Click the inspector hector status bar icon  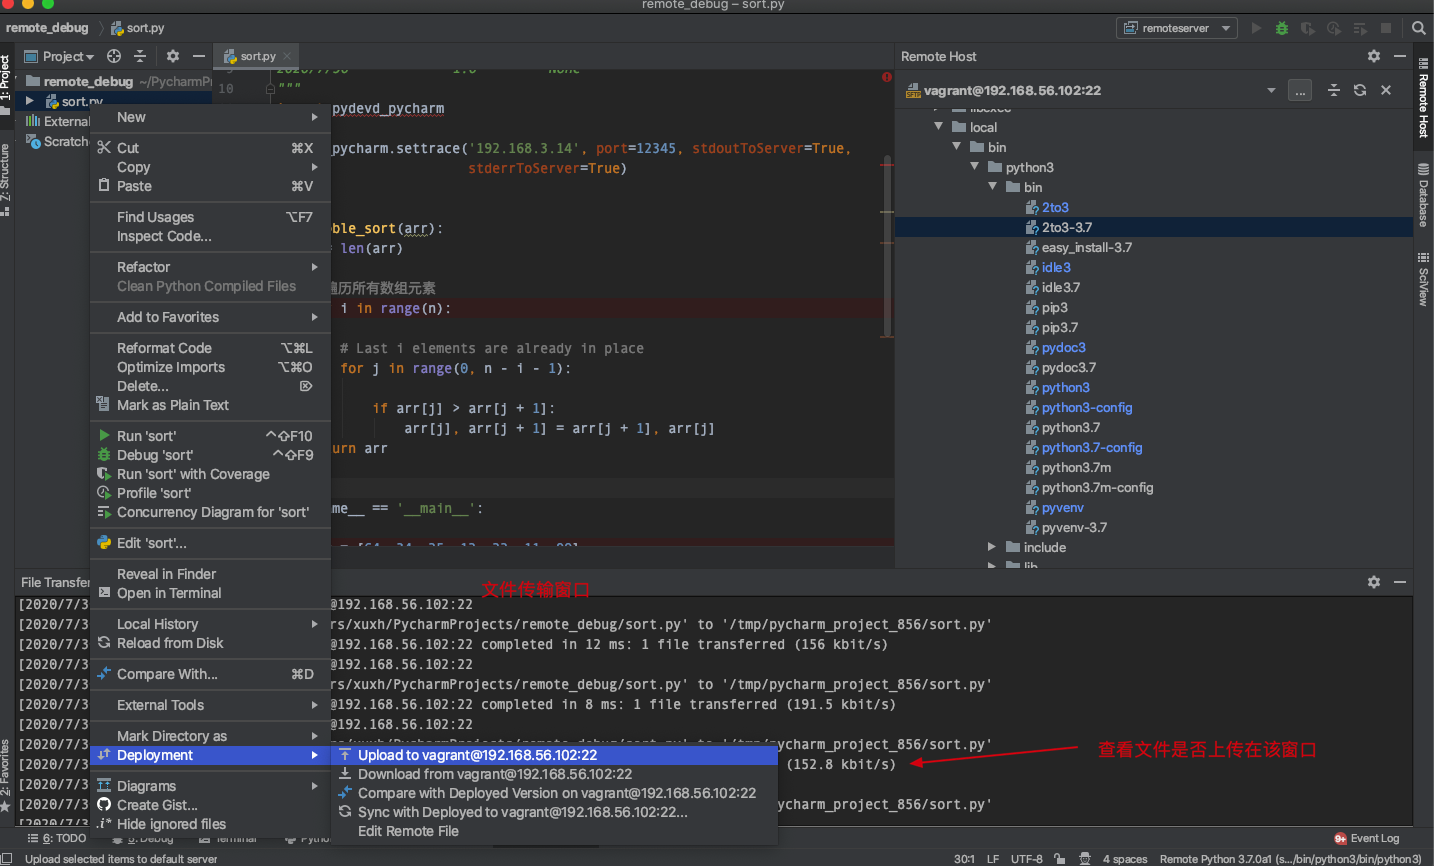[1085, 859]
